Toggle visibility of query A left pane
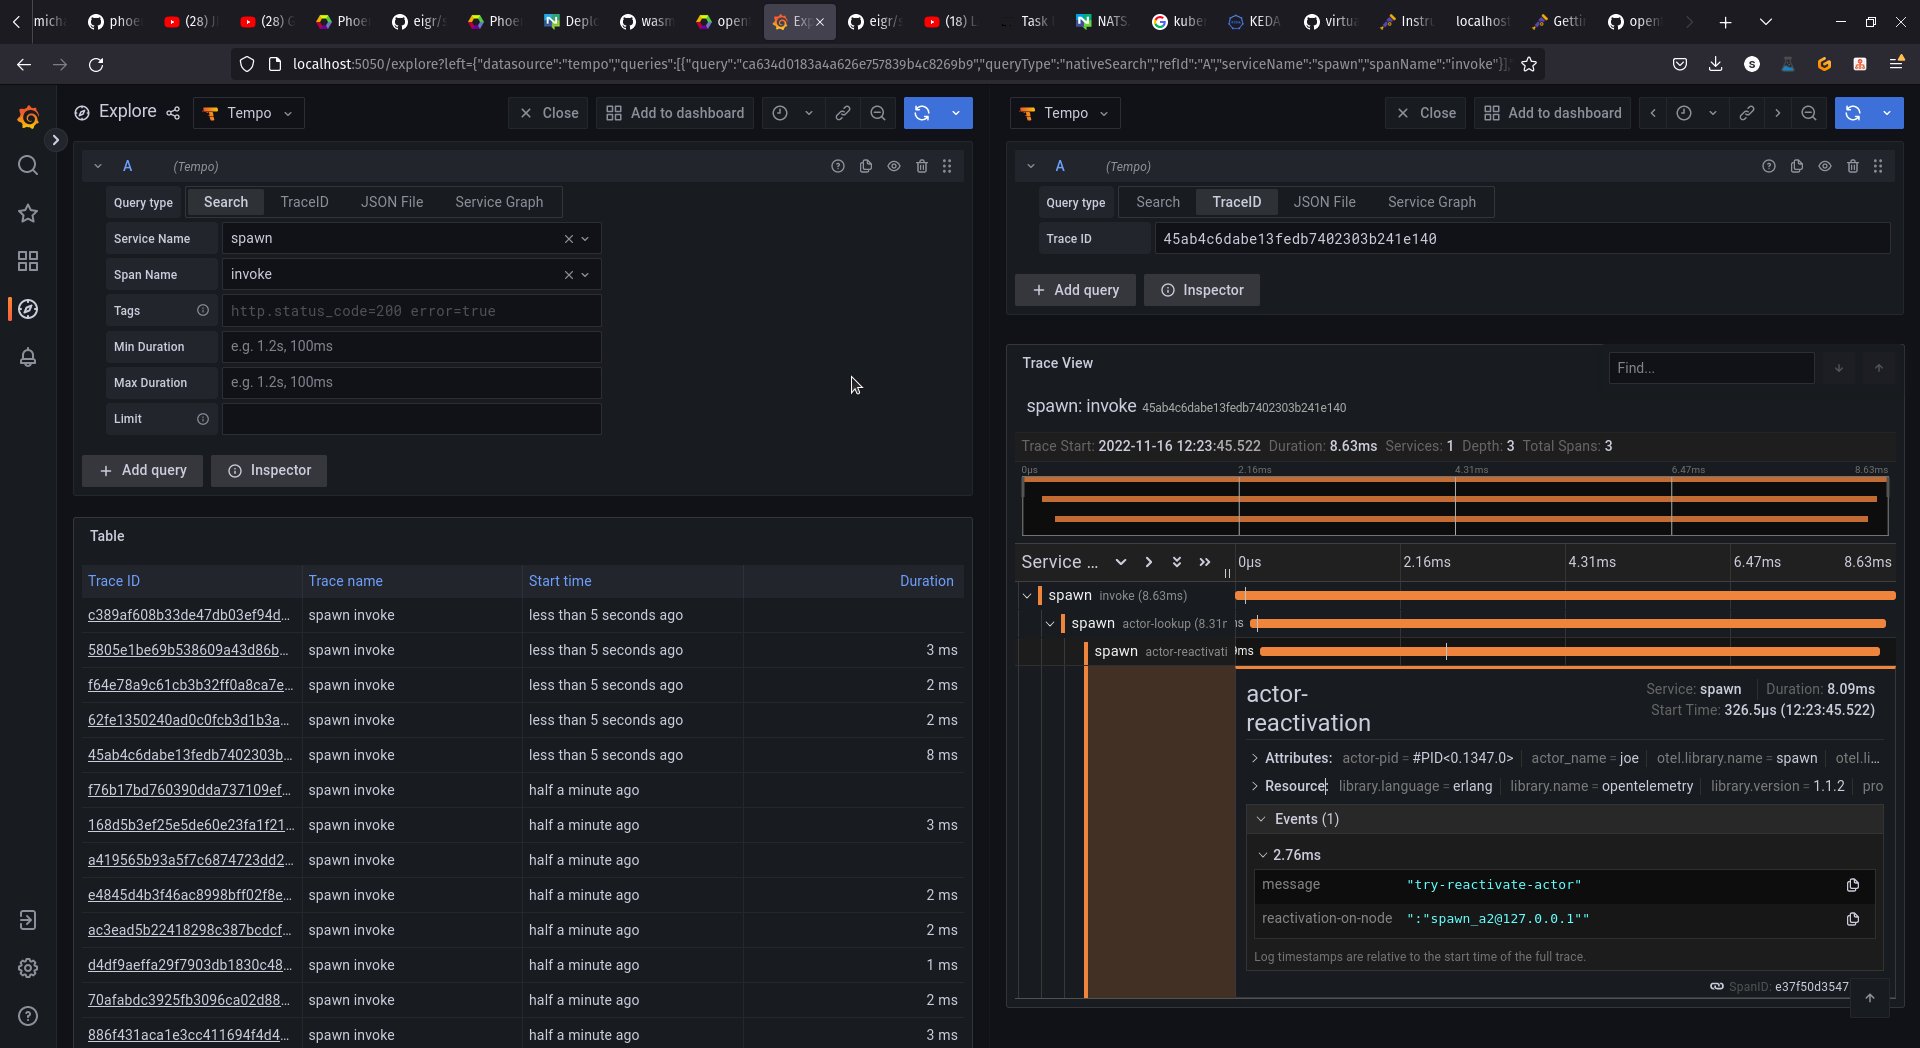Image resolution: width=1920 pixels, height=1048 pixels. (x=894, y=166)
